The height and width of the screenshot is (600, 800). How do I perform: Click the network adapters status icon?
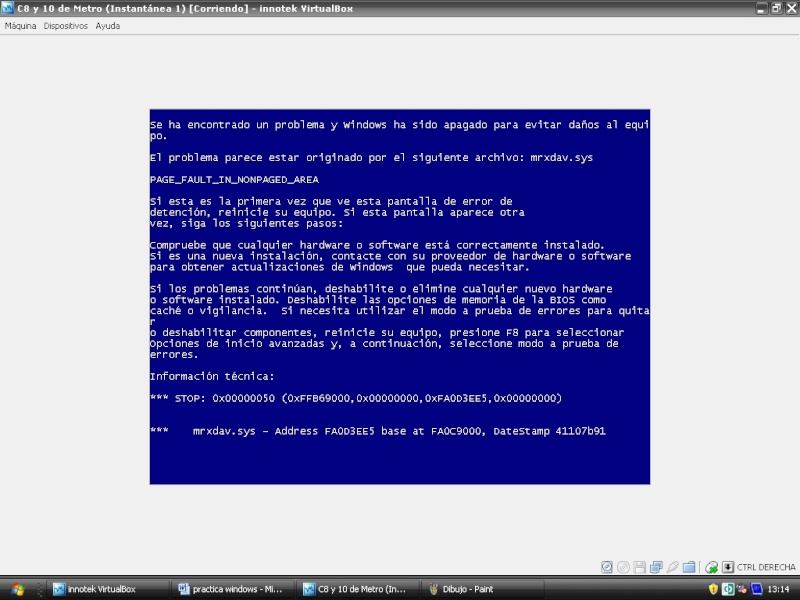656,567
